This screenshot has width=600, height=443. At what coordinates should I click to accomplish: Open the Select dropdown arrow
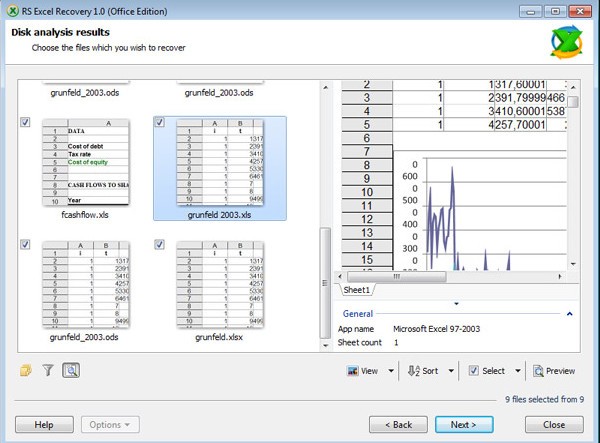point(518,371)
